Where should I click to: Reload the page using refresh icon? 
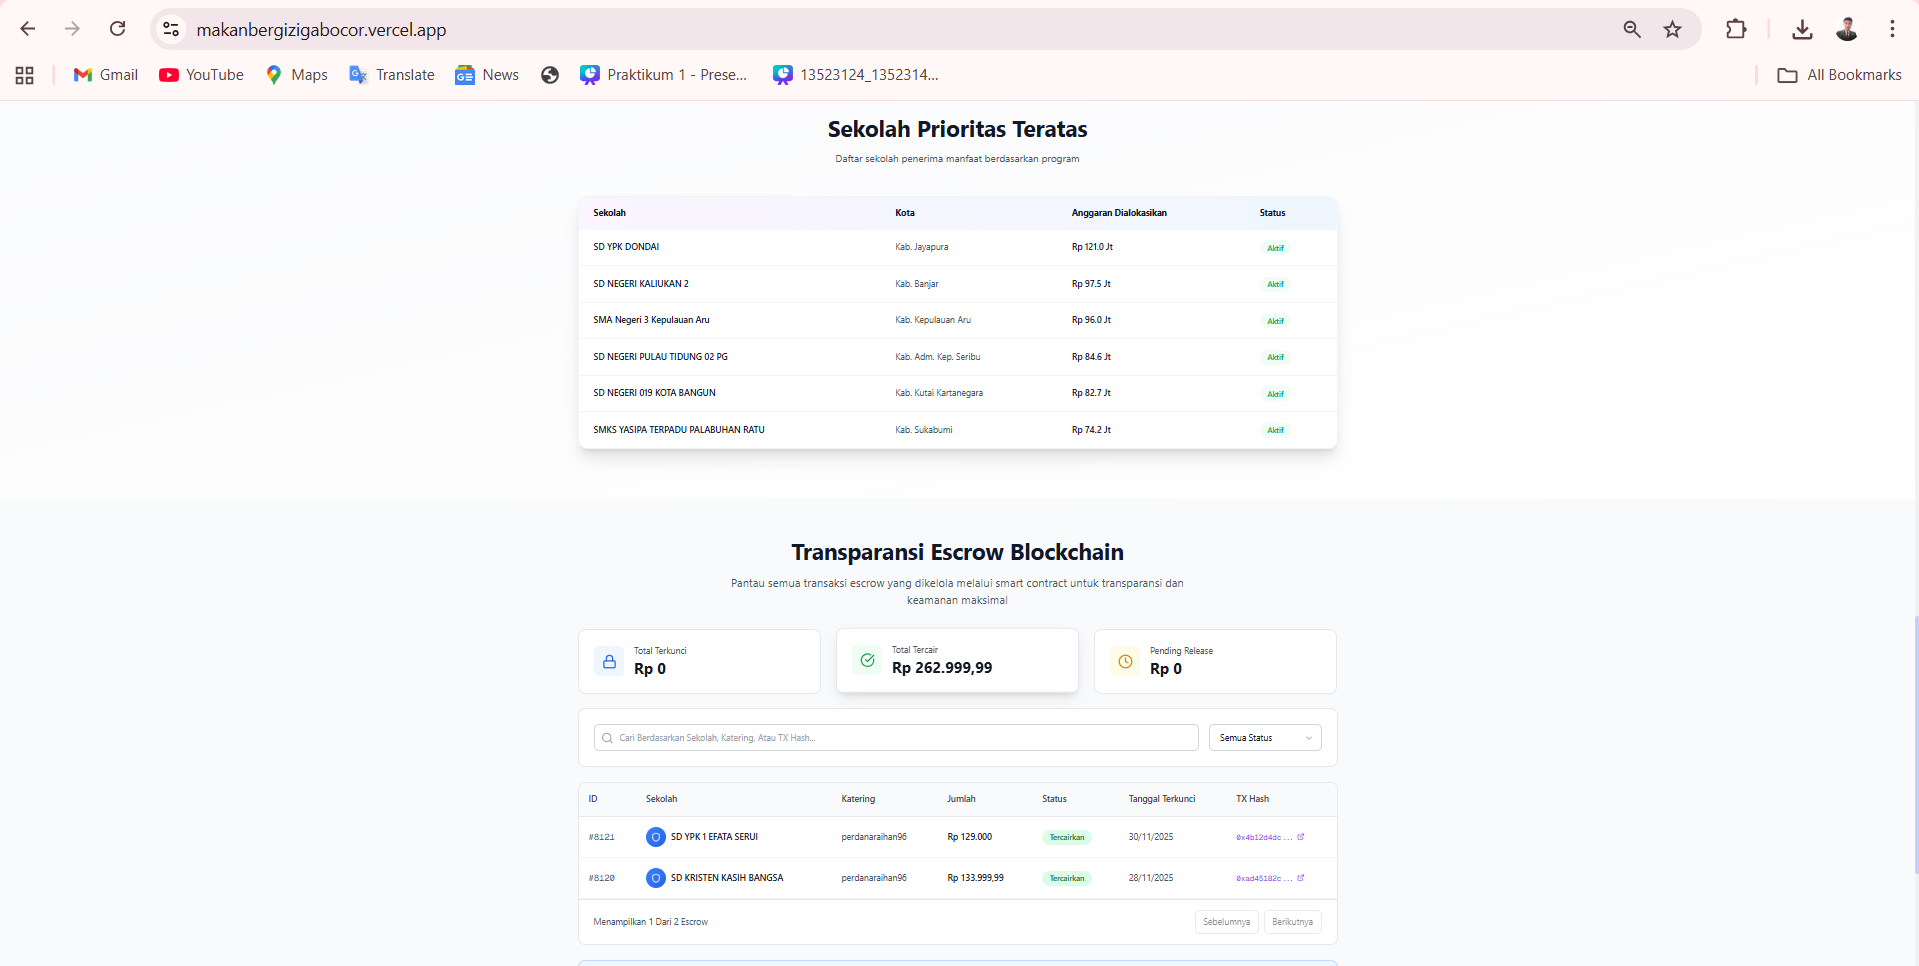tap(117, 29)
